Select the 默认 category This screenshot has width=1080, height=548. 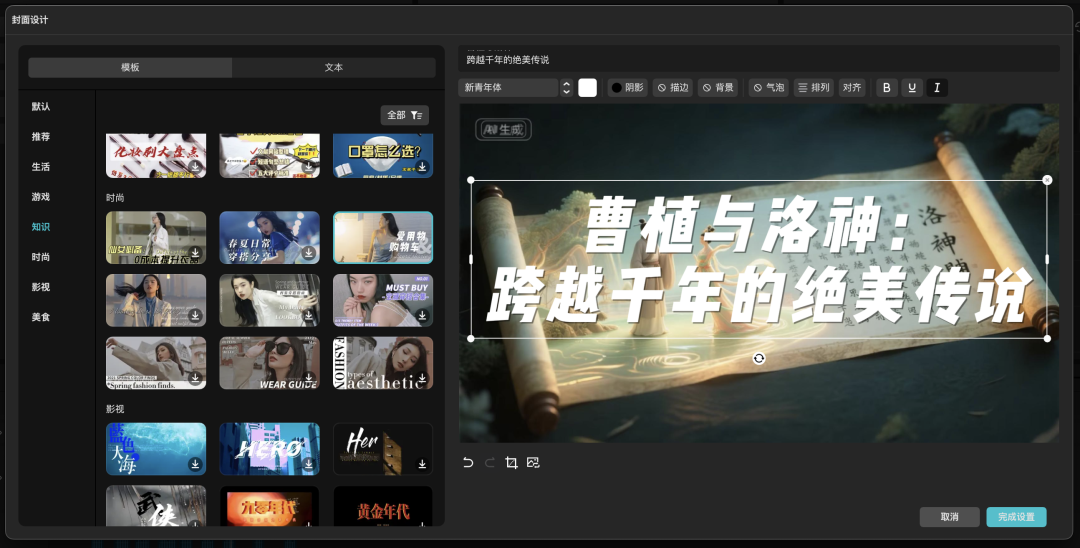coord(41,106)
